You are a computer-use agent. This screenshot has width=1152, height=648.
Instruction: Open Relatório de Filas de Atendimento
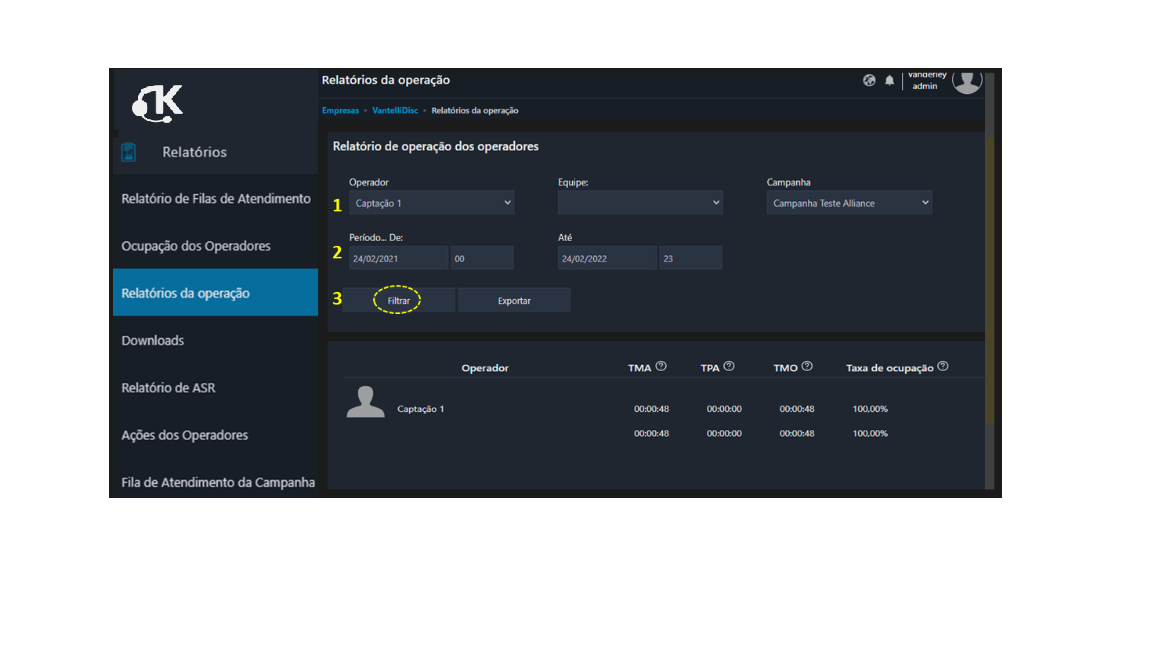coord(215,198)
